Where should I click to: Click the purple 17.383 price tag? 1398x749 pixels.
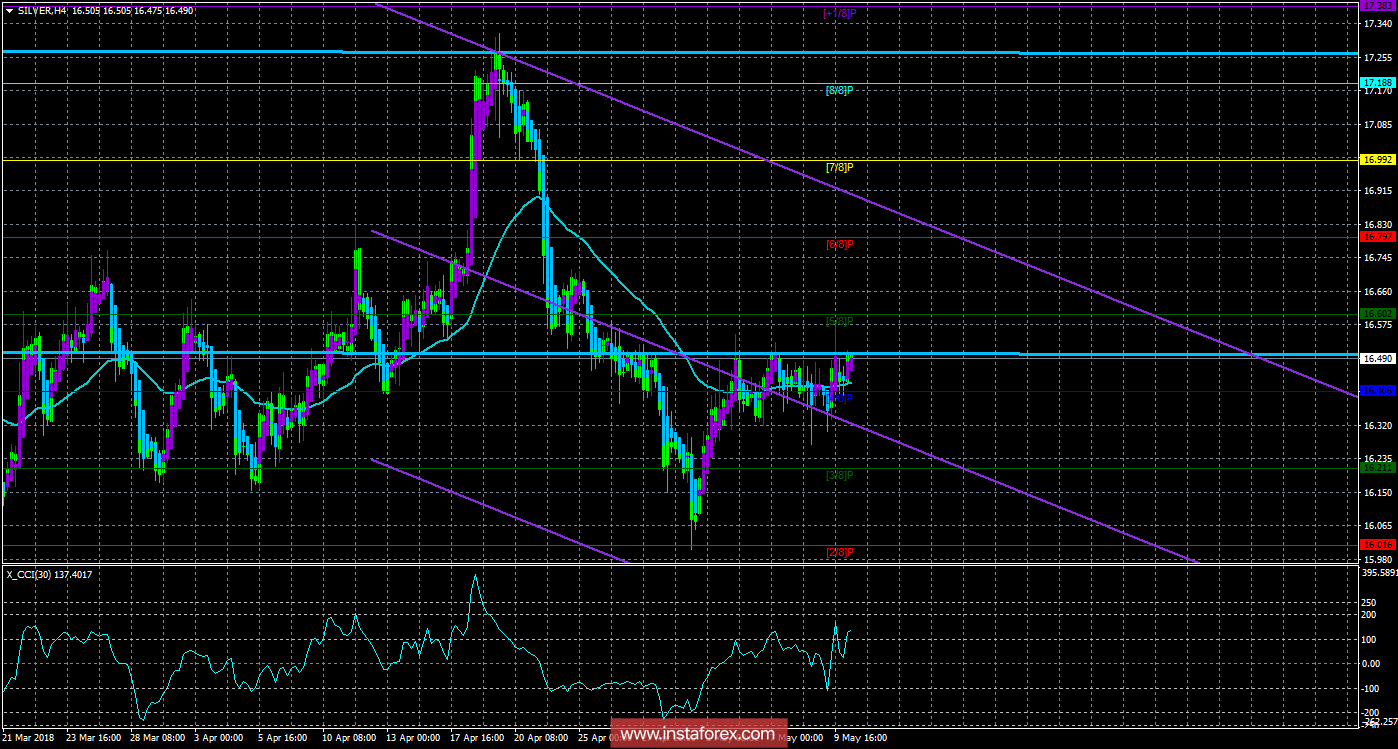pos(1377,5)
